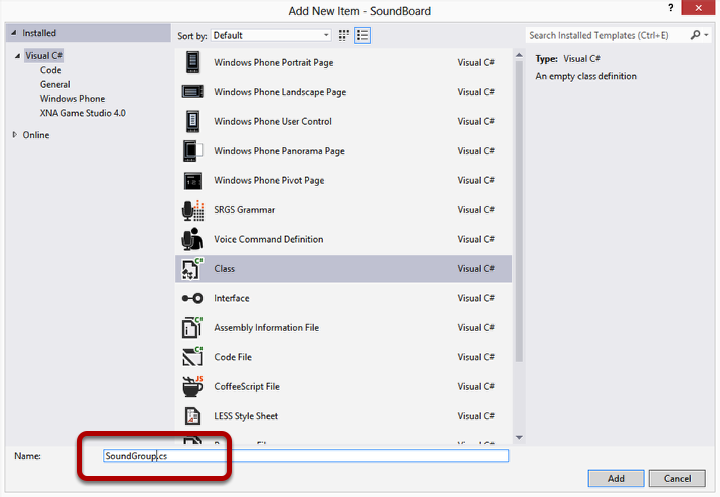
Task: Collapse the Installed section
Action: [x=13, y=33]
